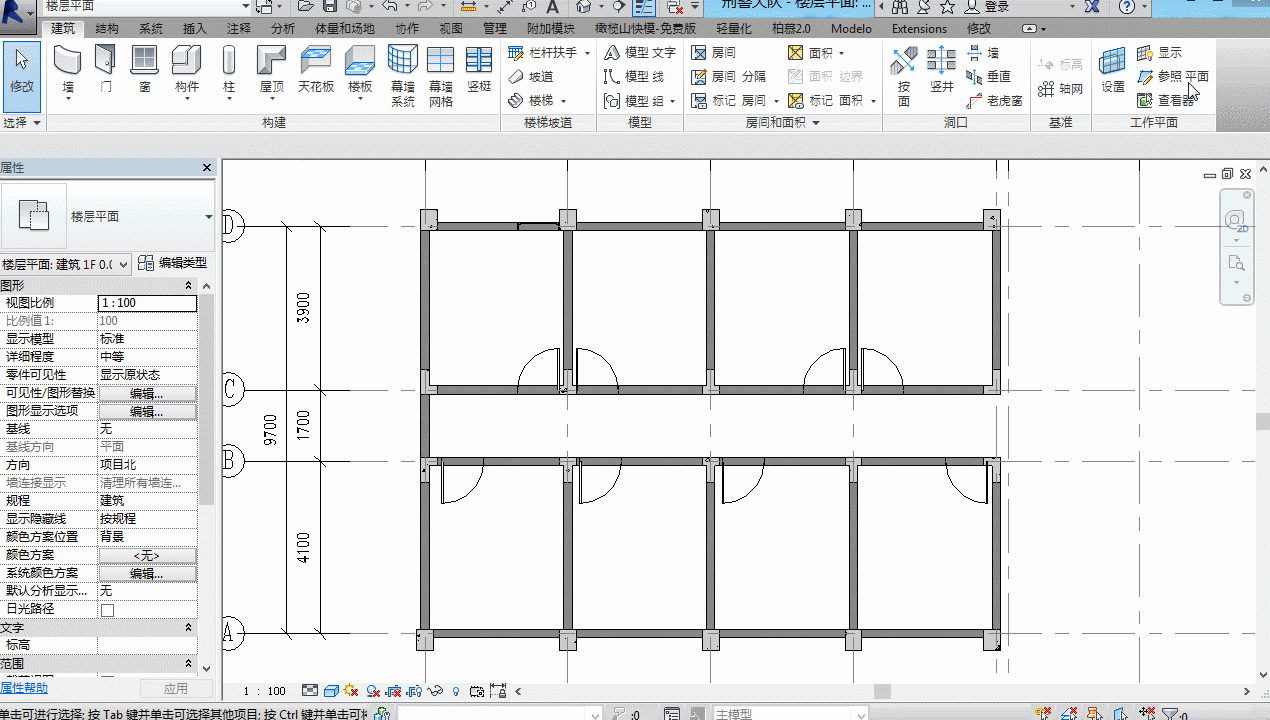Screen dimensions: 1270x720
Task: Pick the 柱 column tool
Action: 229,70
